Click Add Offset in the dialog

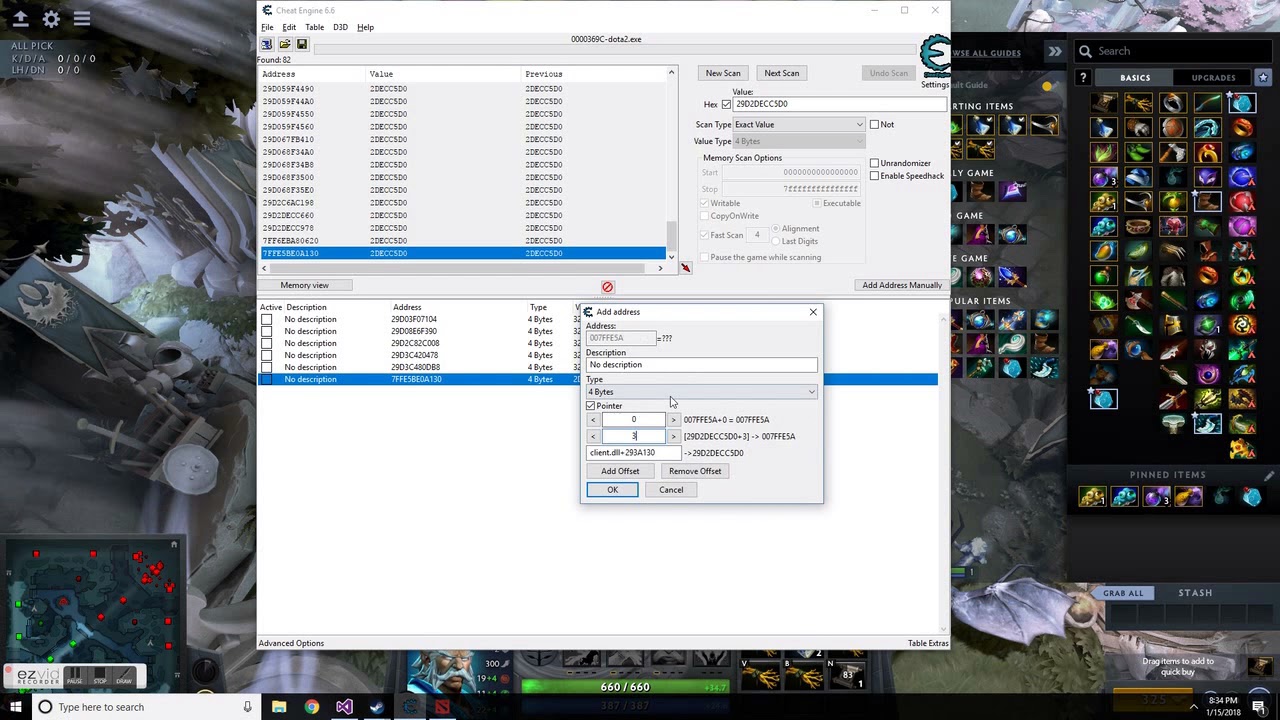click(620, 471)
